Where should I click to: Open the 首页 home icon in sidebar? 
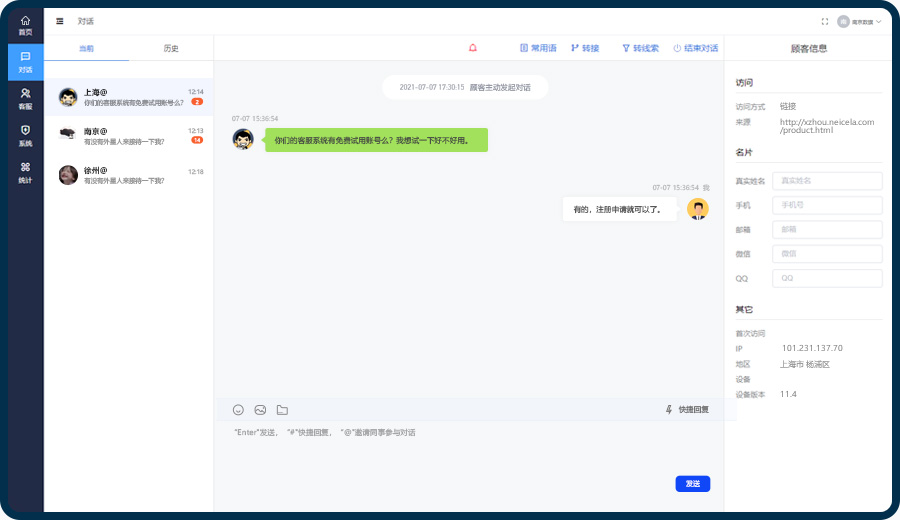[x=25, y=25]
